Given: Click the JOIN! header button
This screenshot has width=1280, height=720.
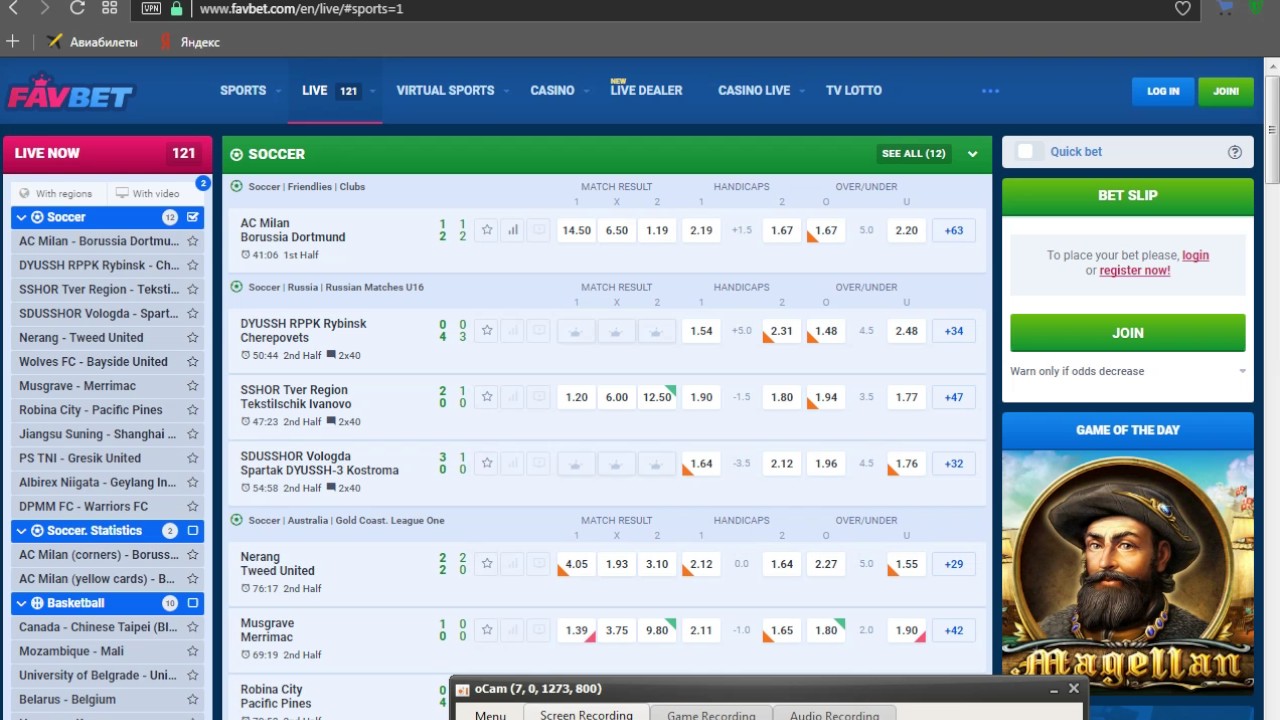Looking at the screenshot, I should pos(1226,91).
